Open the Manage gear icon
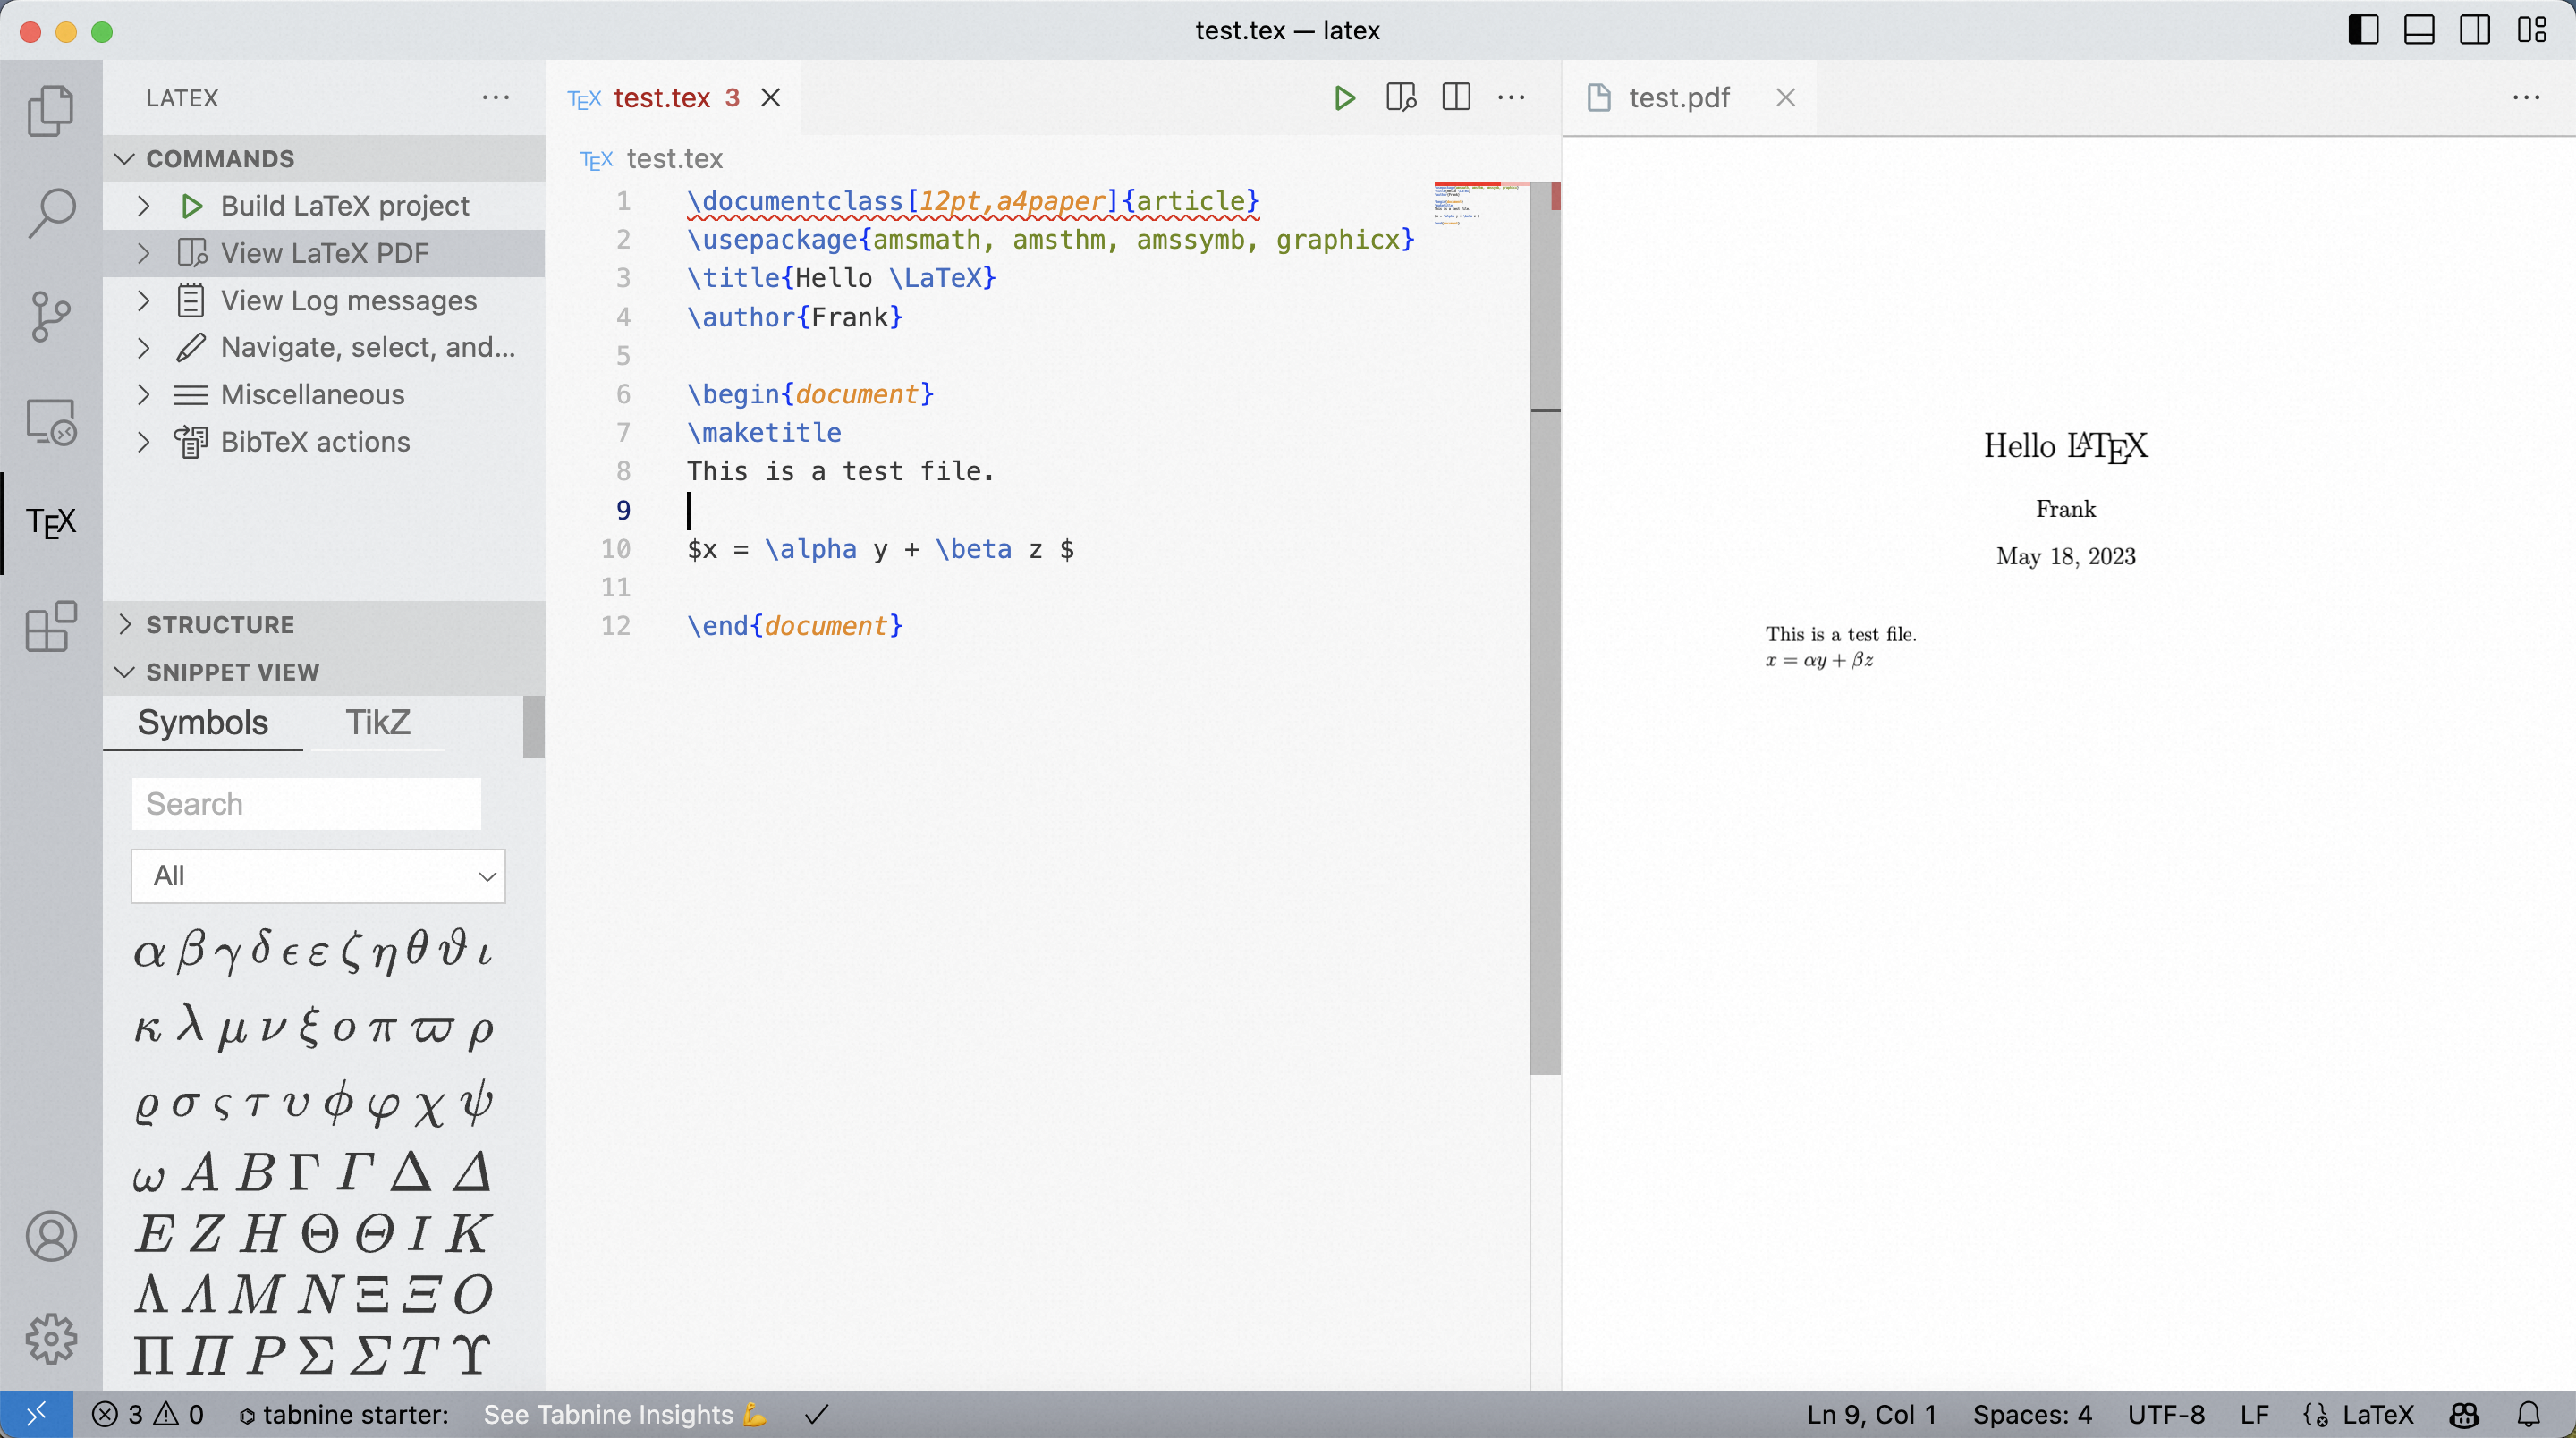Image resolution: width=2576 pixels, height=1438 pixels. click(x=51, y=1339)
